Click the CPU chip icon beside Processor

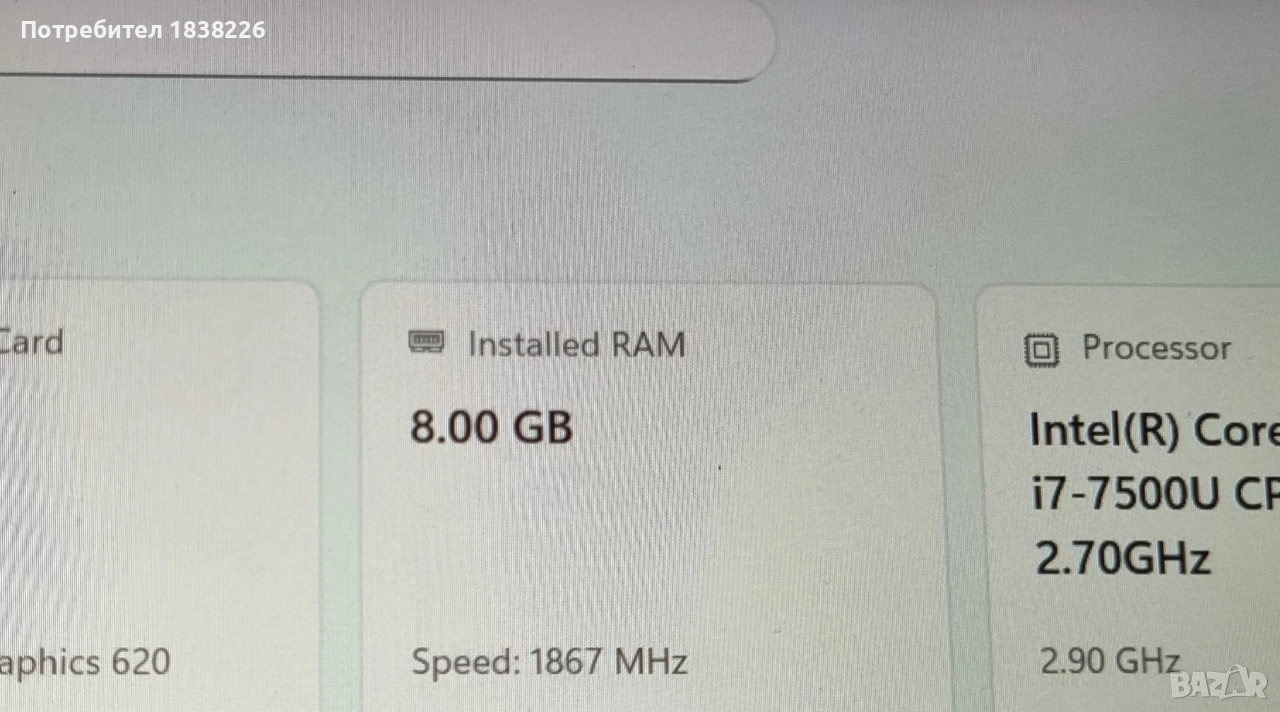pyautogui.click(x=1042, y=351)
